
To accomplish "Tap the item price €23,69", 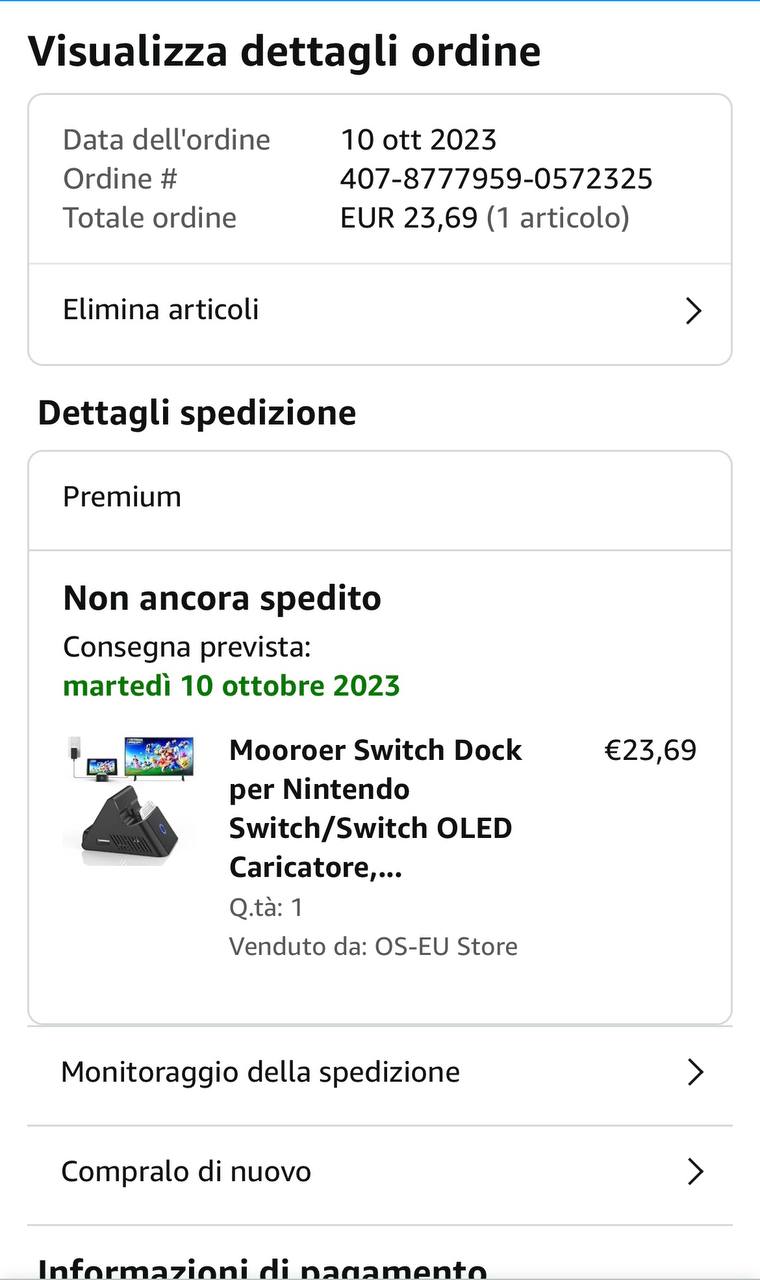I will pyautogui.click(x=650, y=750).
